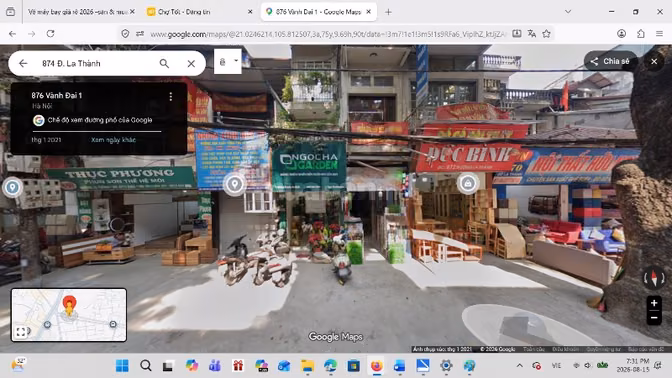
Task: Open the three-dot menu for 876 Vành Đai 1
Action: point(171,97)
